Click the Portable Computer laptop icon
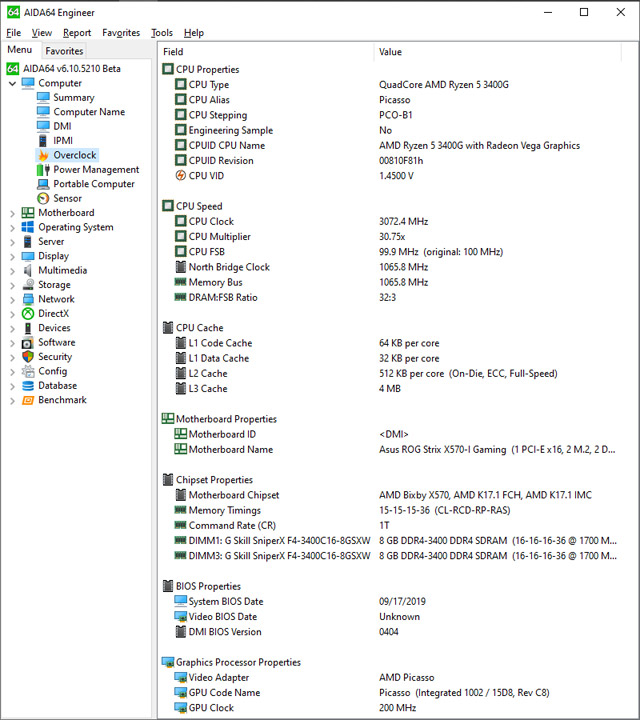This screenshot has width=640, height=720. [43, 184]
